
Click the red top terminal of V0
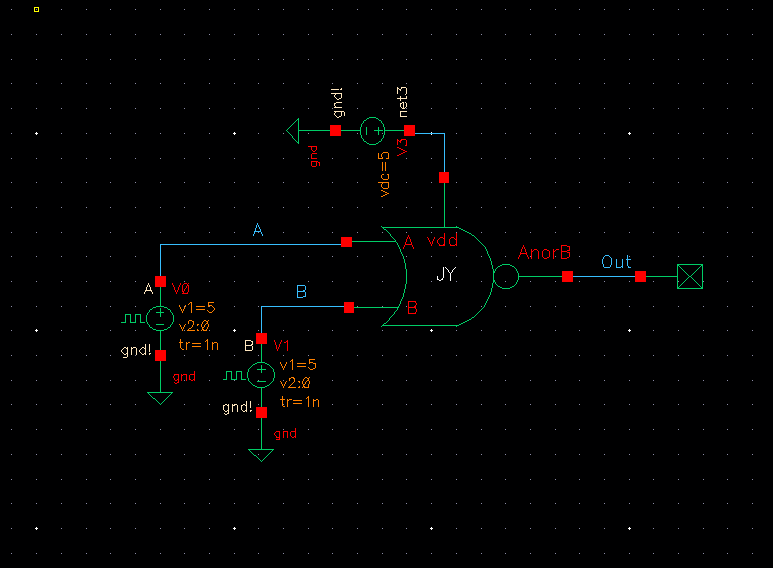click(x=160, y=282)
